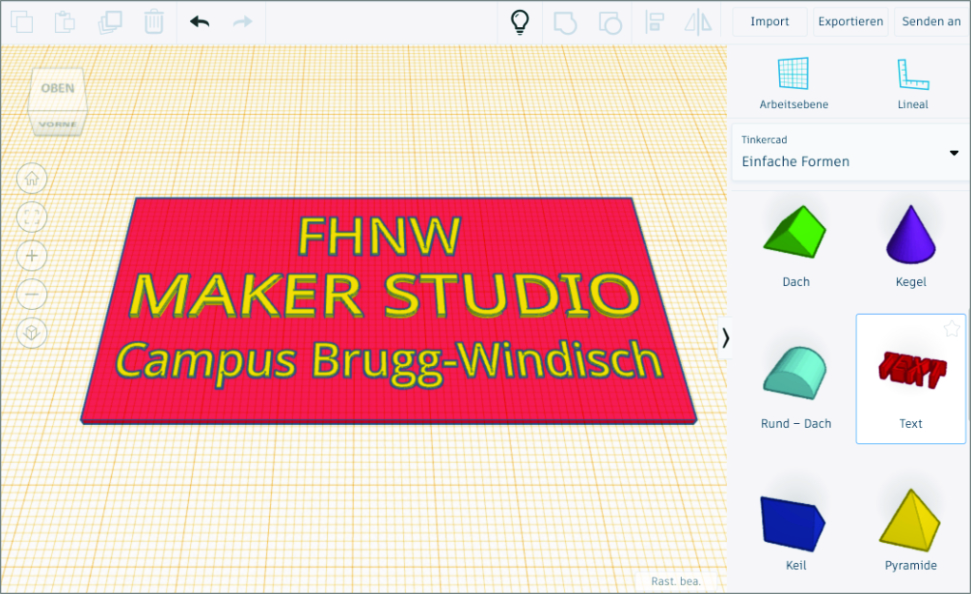The height and width of the screenshot is (594, 971).
Task: Toggle orthographic perspective view cube icon
Action: [x=32, y=332]
